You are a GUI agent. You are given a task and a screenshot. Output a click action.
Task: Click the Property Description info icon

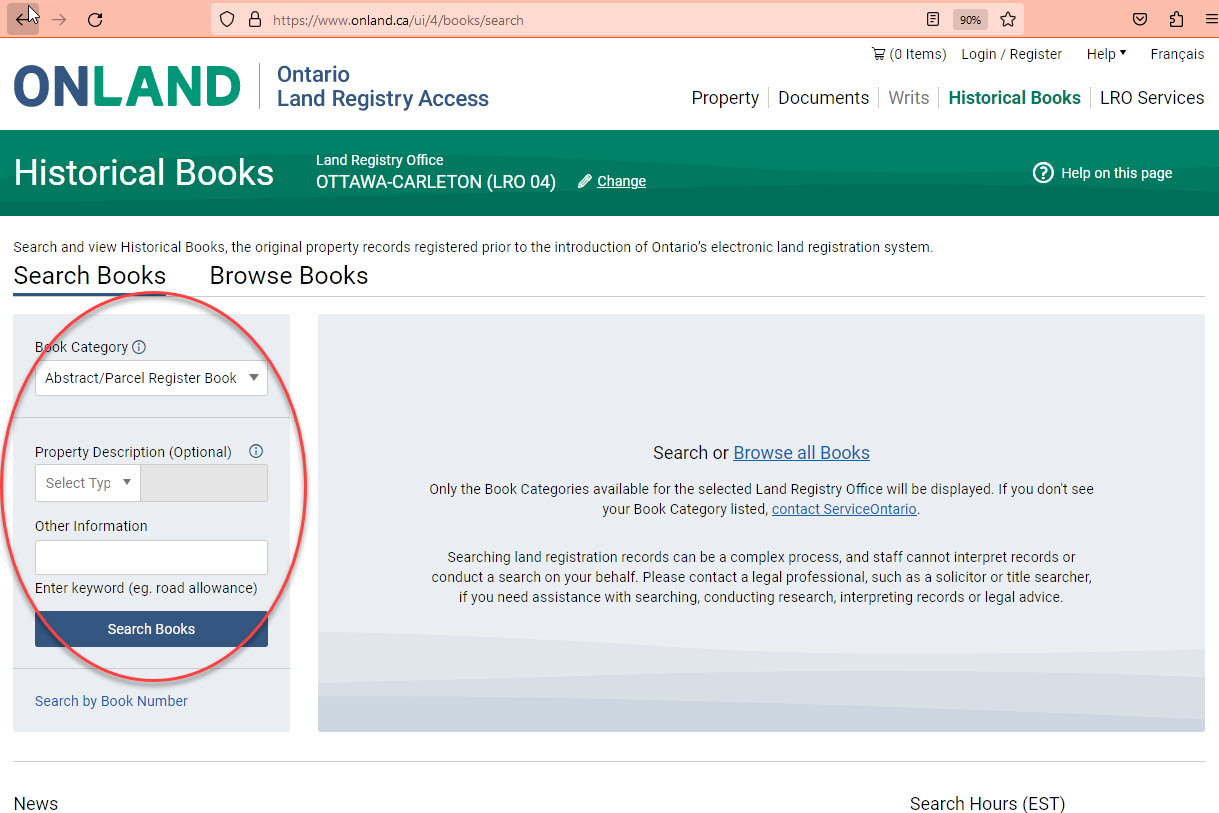click(256, 451)
